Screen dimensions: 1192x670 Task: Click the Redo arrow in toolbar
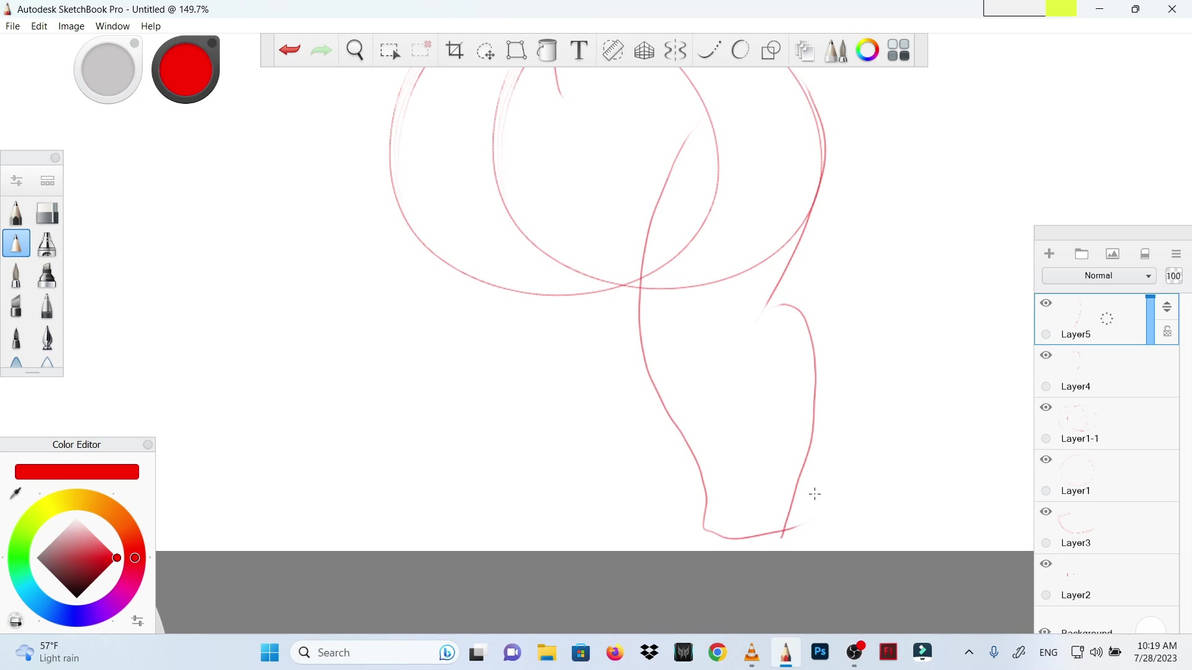click(321, 50)
